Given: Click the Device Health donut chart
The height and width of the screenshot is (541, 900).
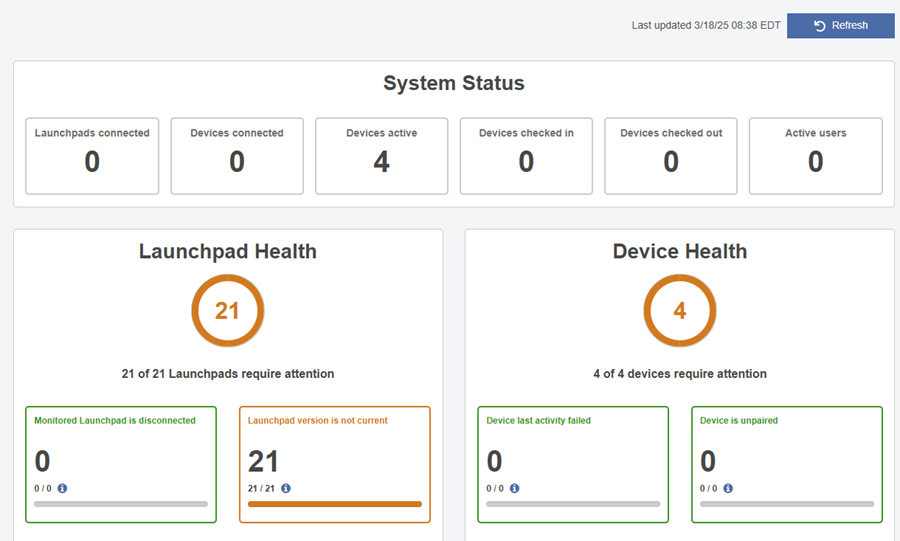Looking at the screenshot, I should tap(680, 311).
